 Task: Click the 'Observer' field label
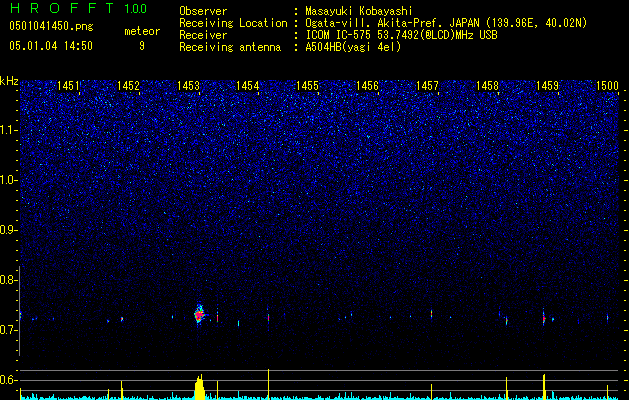pos(203,11)
